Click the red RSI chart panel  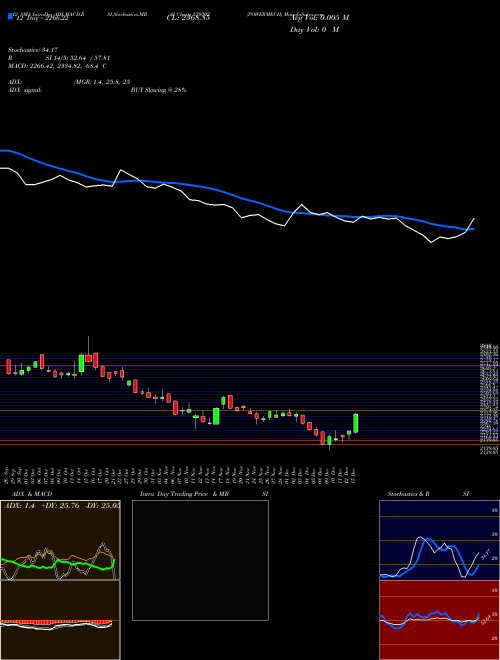click(439, 620)
